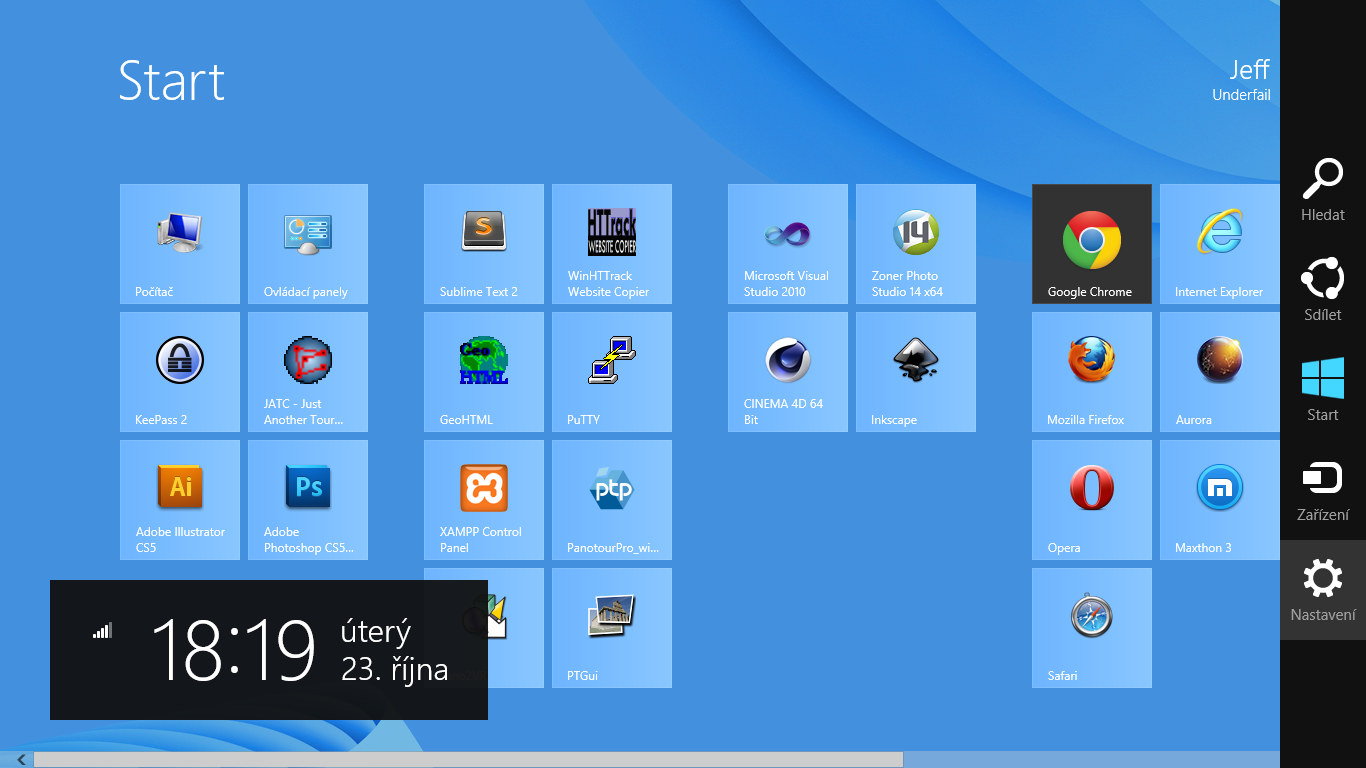Open XAMPP Control Panel tile
Viewport: 1366px width, 768px height.
click(x=483, y=499)
